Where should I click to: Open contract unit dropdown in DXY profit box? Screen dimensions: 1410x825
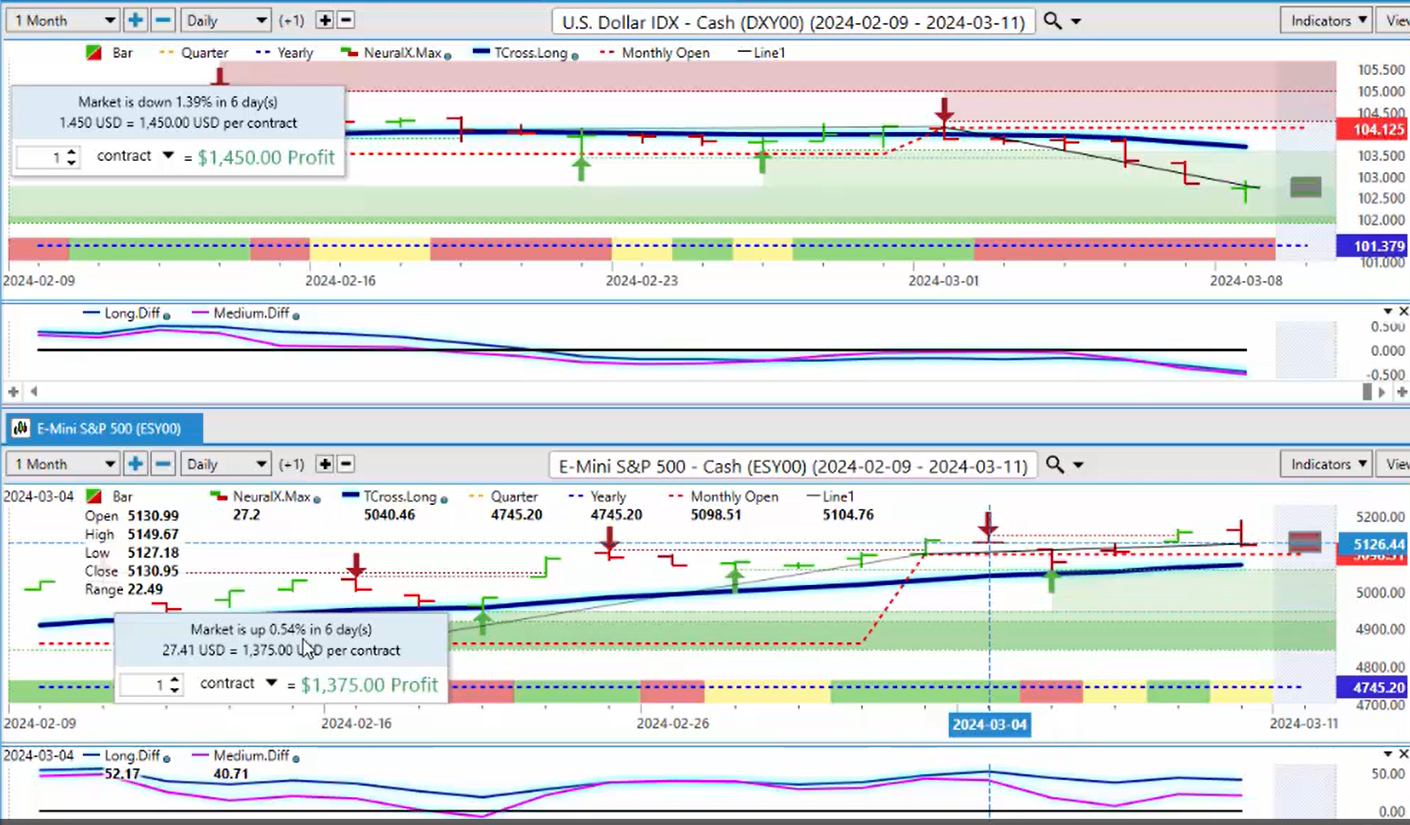(168, 156)
